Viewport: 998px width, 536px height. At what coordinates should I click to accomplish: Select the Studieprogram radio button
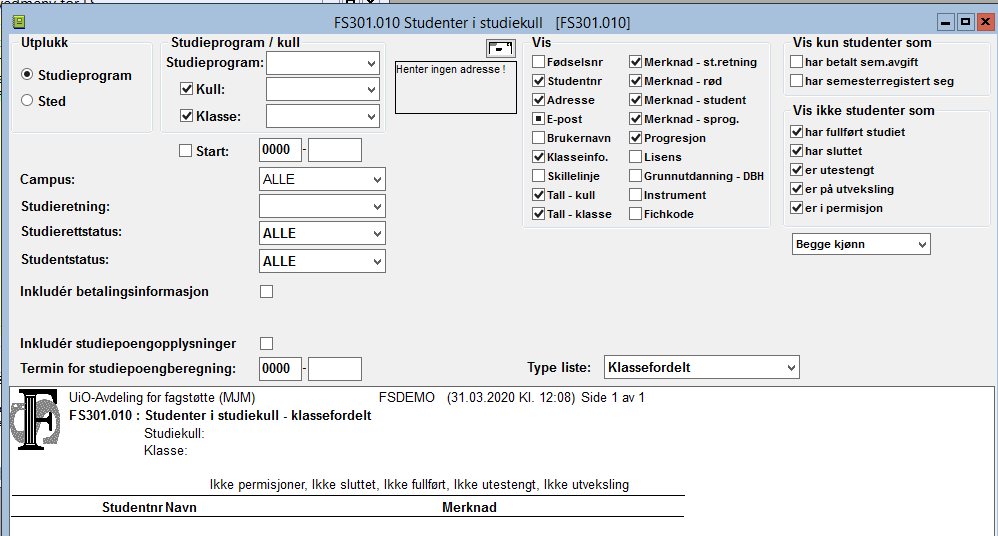27,74
